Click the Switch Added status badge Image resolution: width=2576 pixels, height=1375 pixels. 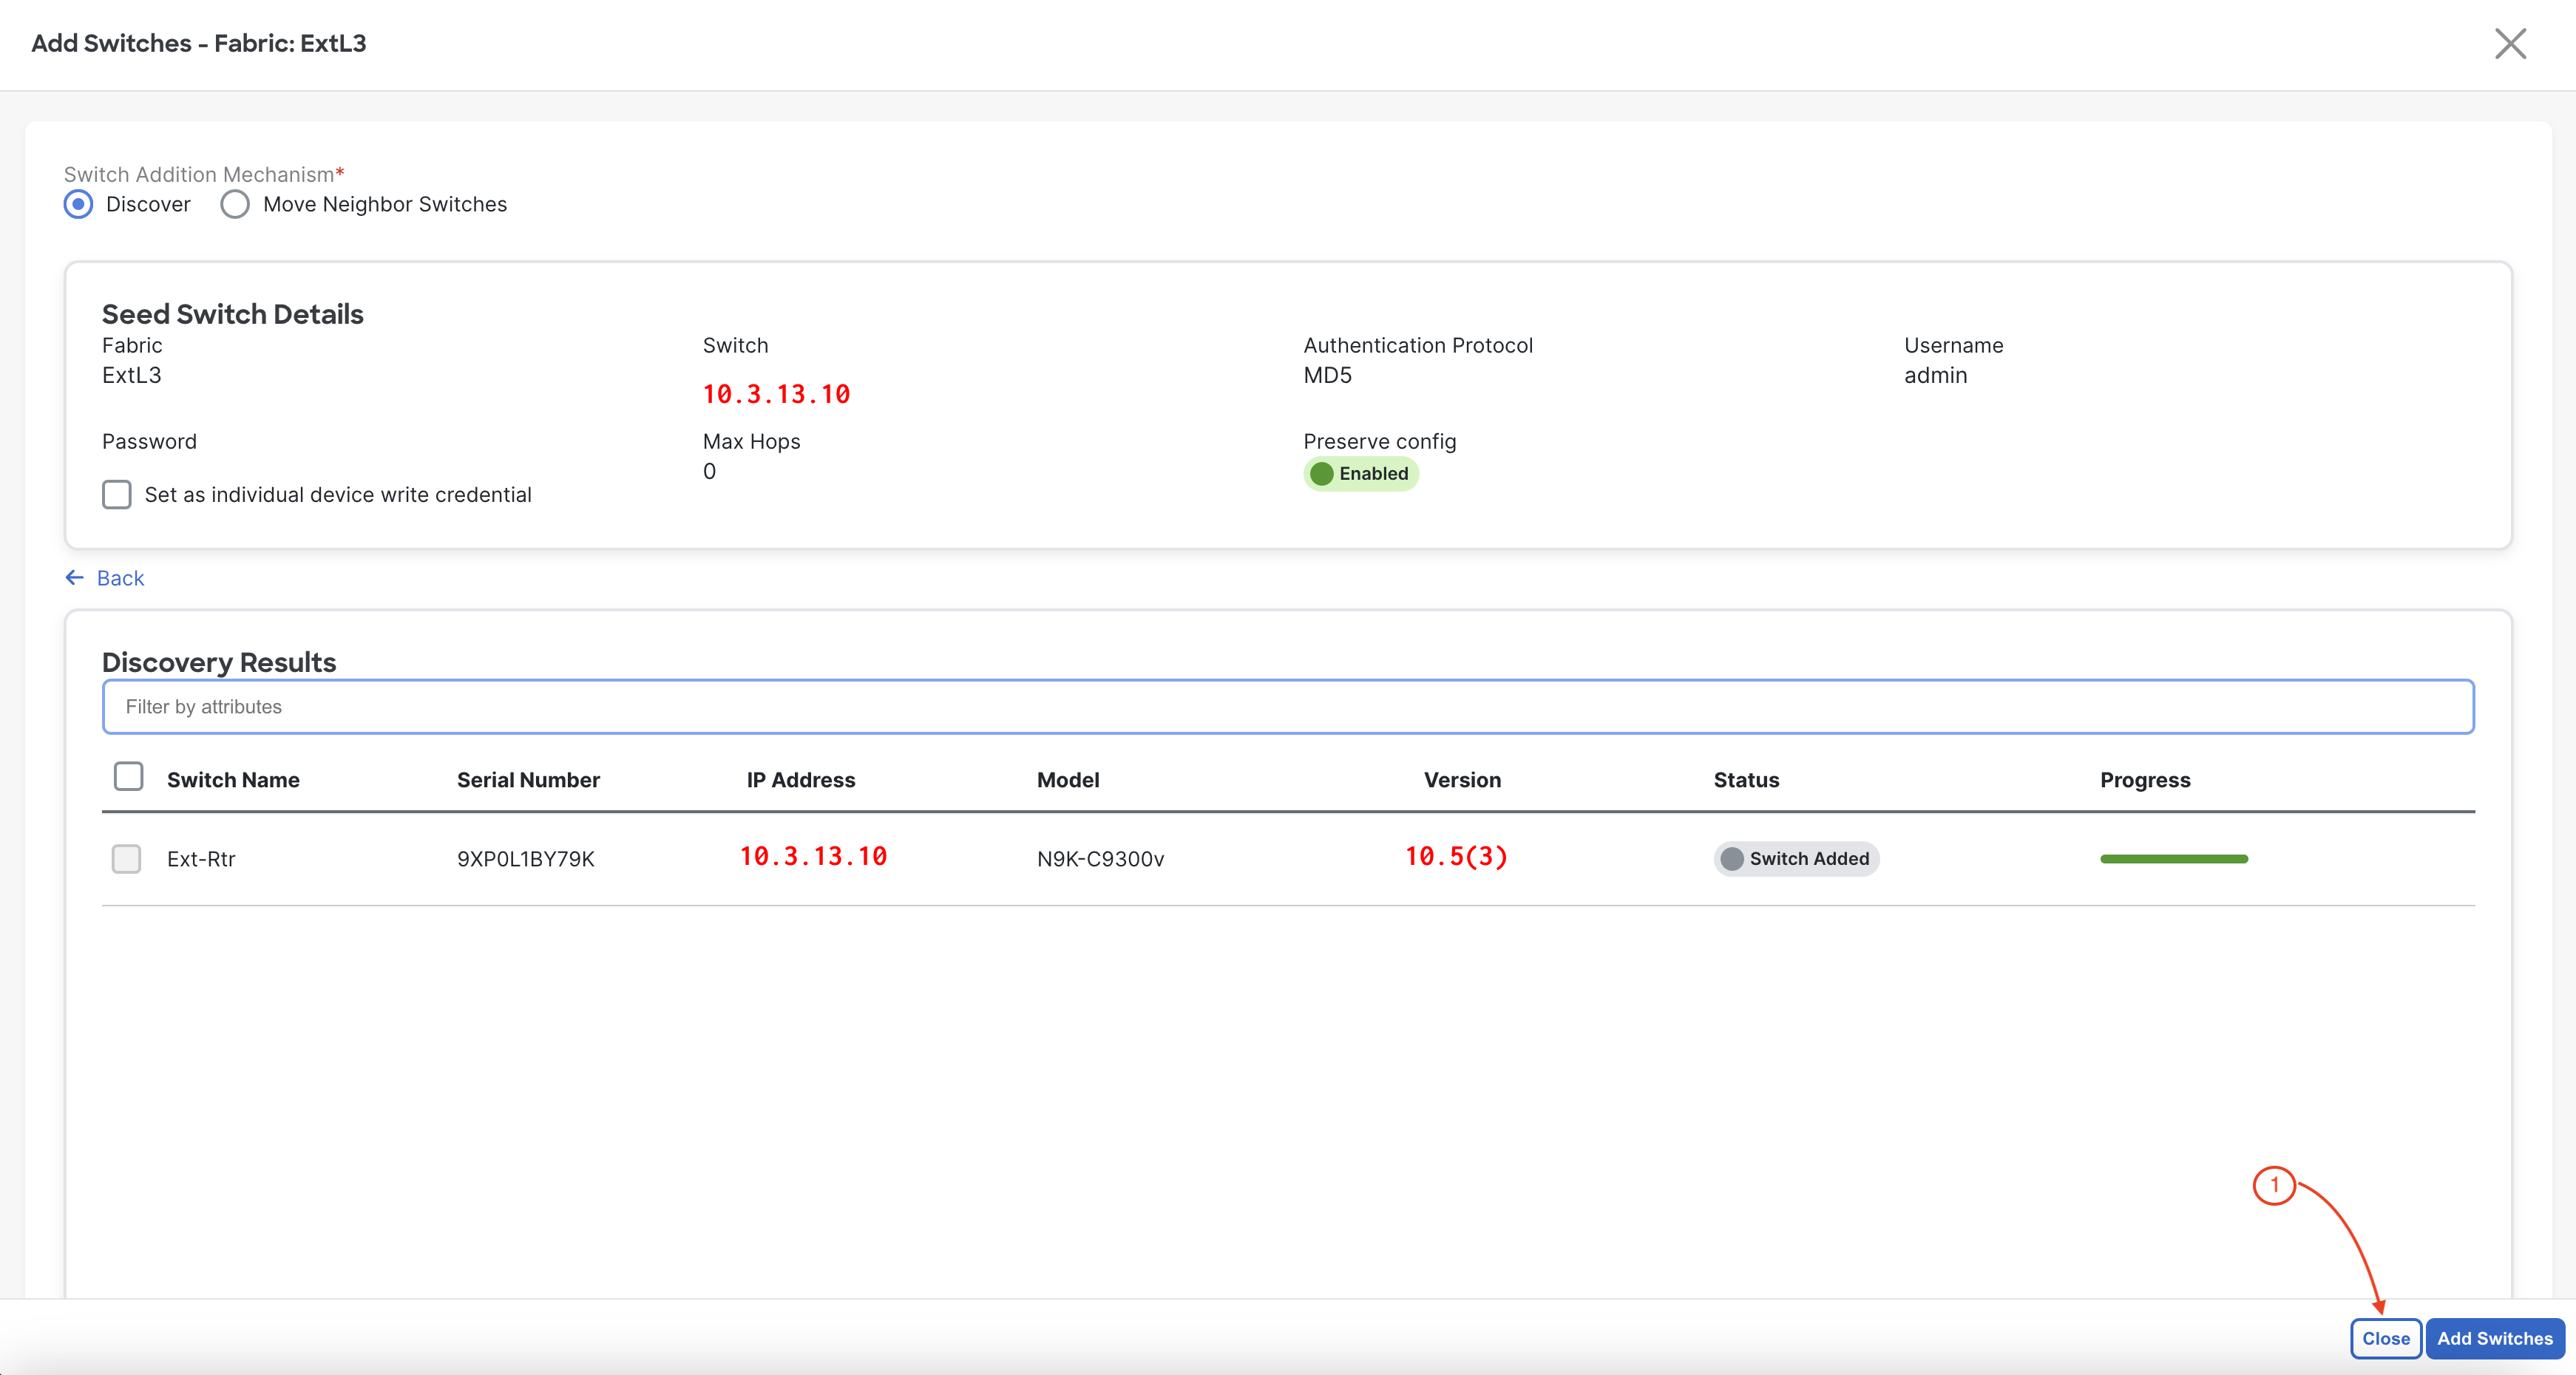[x=1796, y=858]
